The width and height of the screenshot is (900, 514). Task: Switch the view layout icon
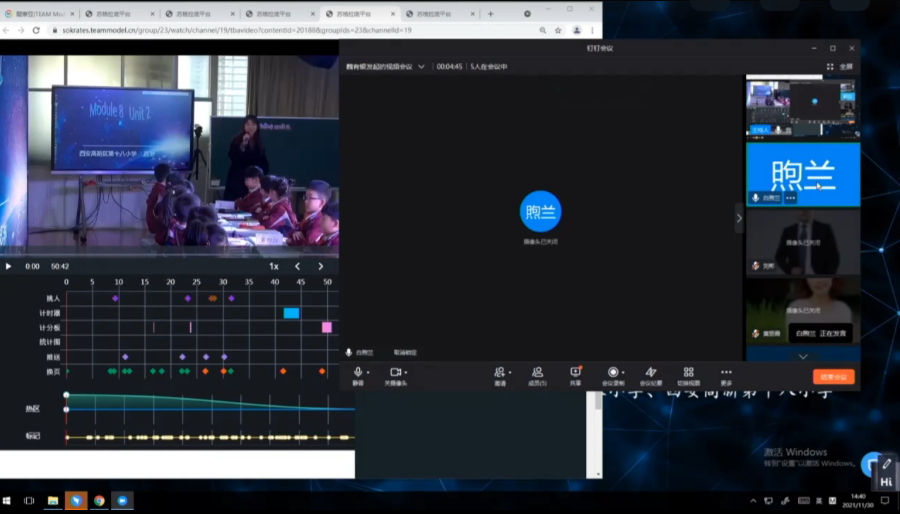click(688, 372)
